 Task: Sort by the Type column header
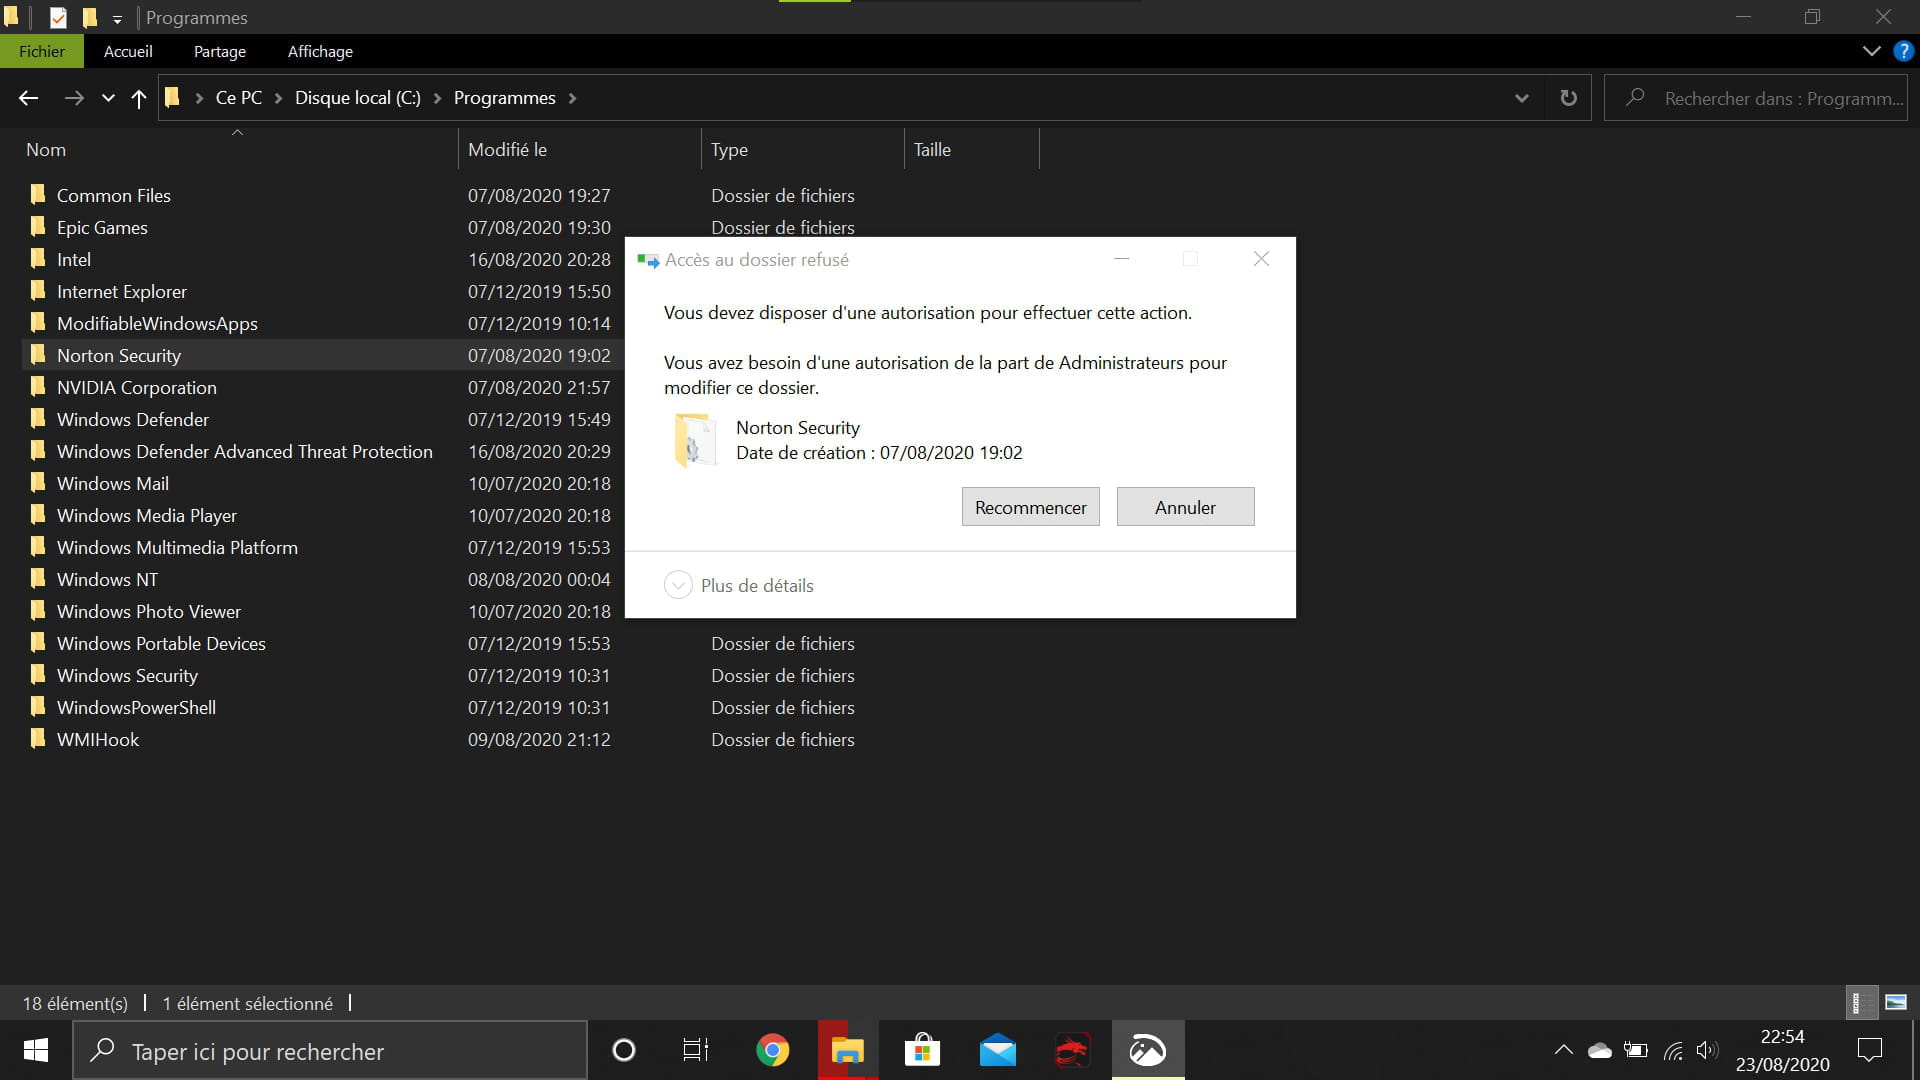click(729, 149)
